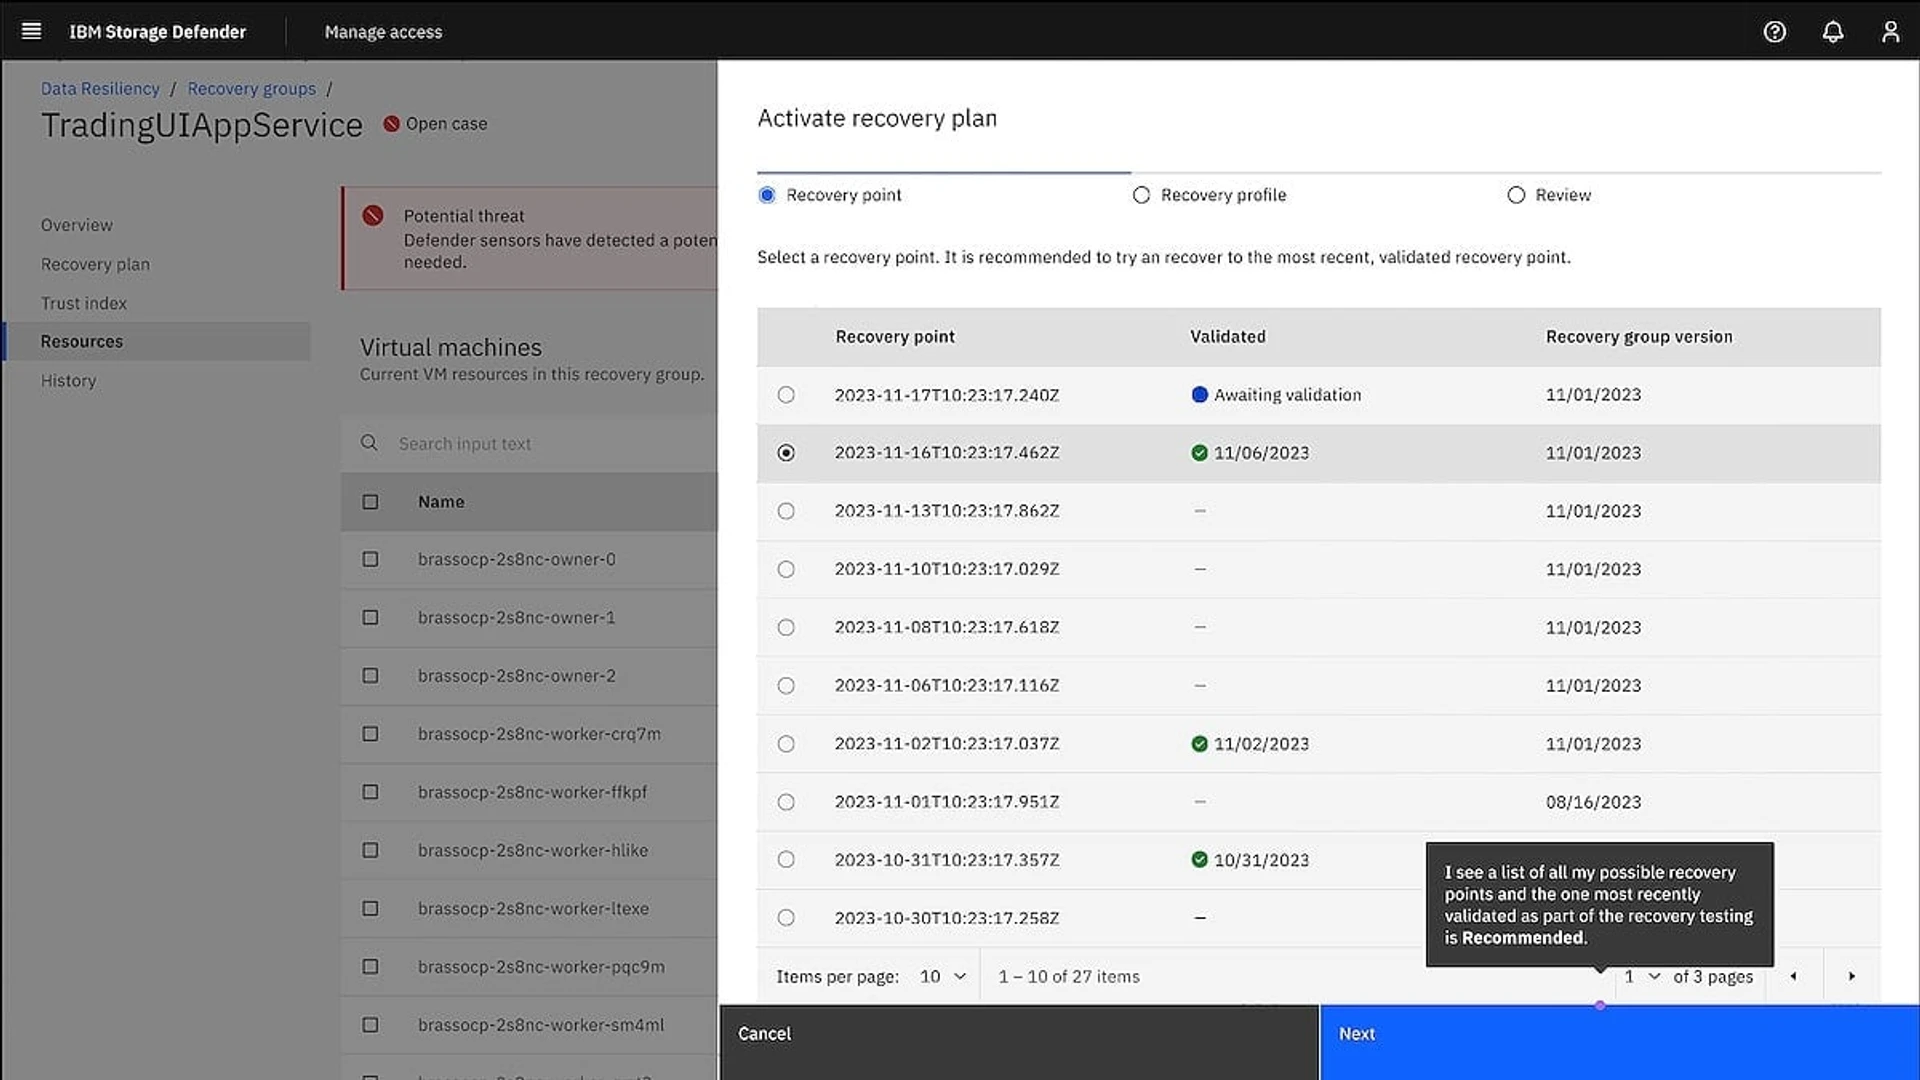Click the Validated column header
Image resolution: width=1920 pixels, height=1080 pixels.
1228,337
